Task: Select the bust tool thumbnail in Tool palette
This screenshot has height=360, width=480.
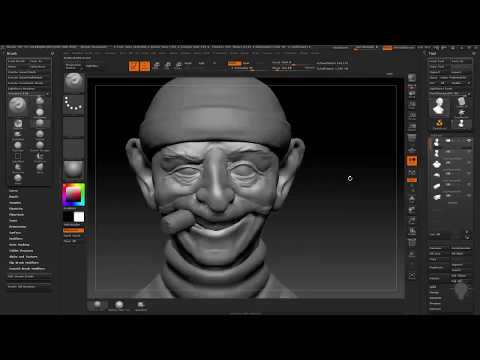Action: tap(439, 106)
